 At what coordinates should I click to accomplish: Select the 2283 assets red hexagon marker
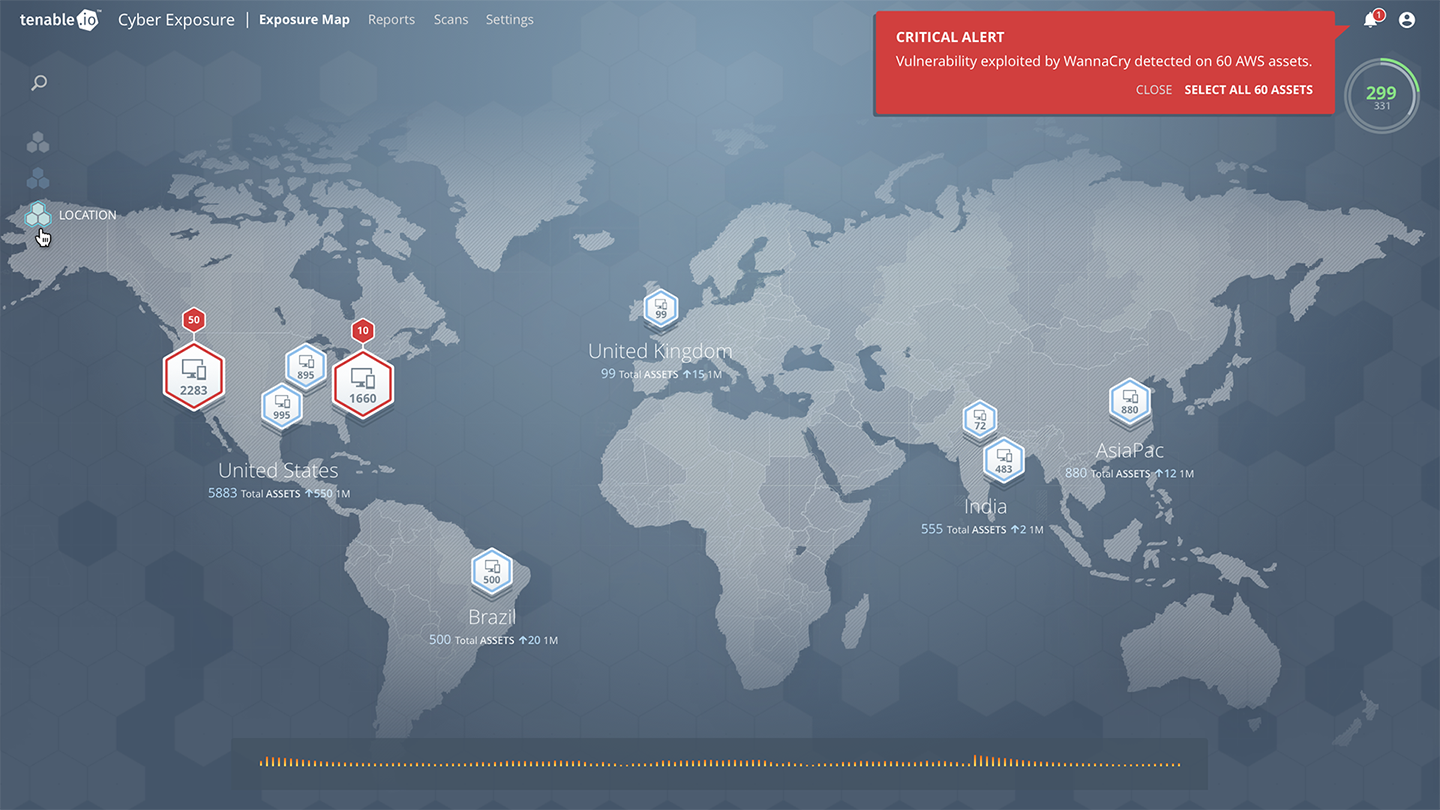pos(194,377)
